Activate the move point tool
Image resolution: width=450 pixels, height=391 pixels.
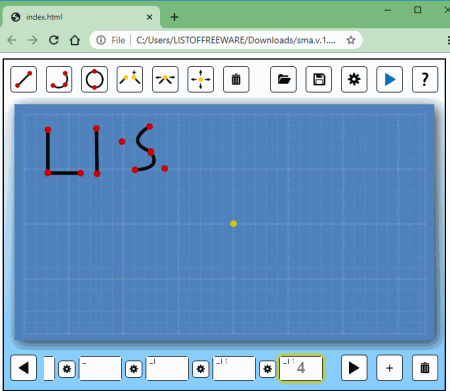pos(201,79)
